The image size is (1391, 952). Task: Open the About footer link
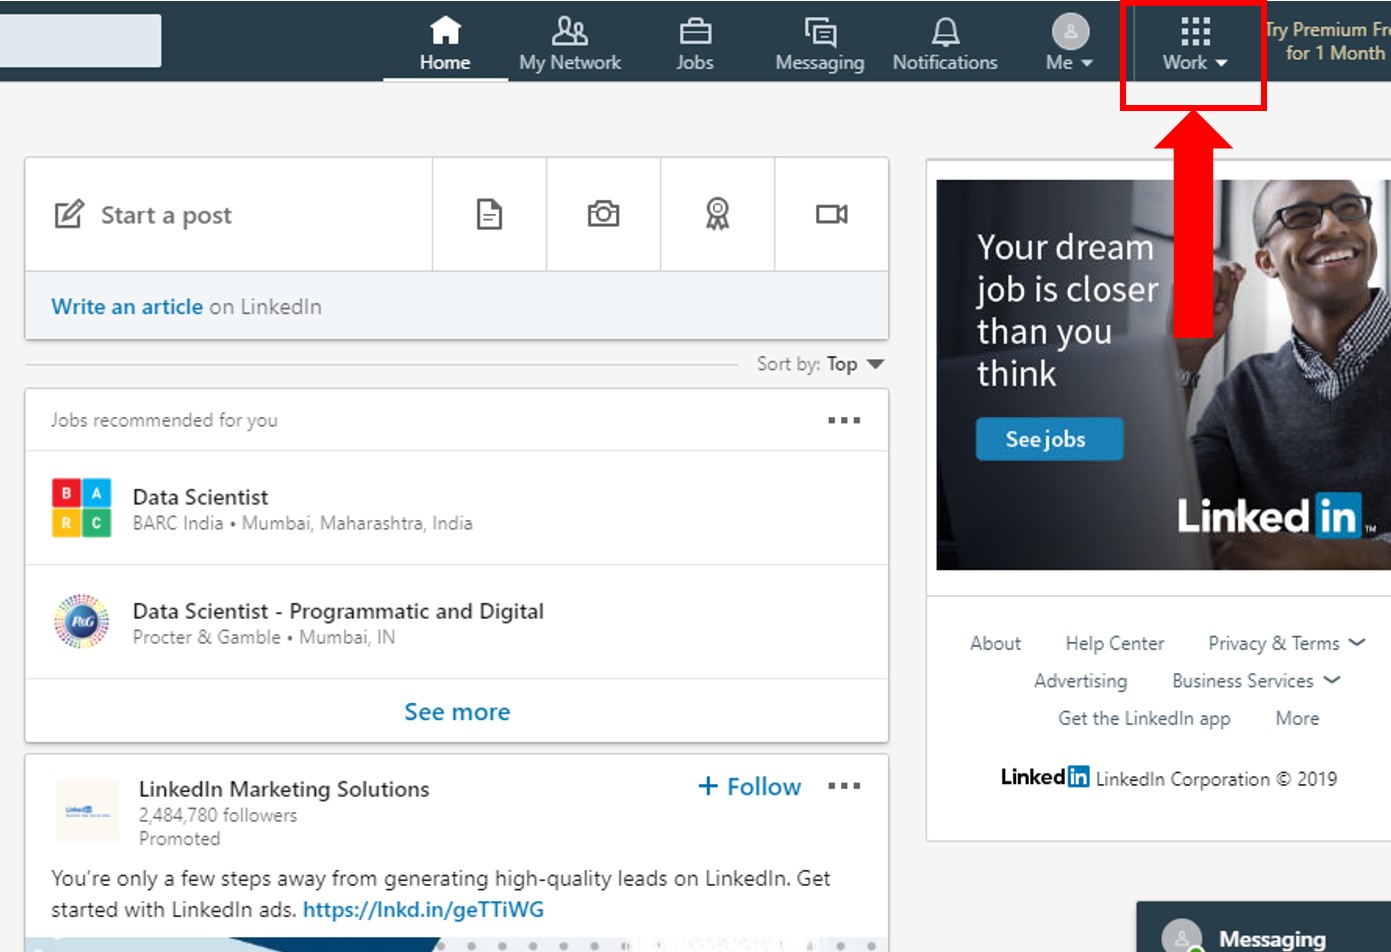pyautogui.click(x=995, y=643)
